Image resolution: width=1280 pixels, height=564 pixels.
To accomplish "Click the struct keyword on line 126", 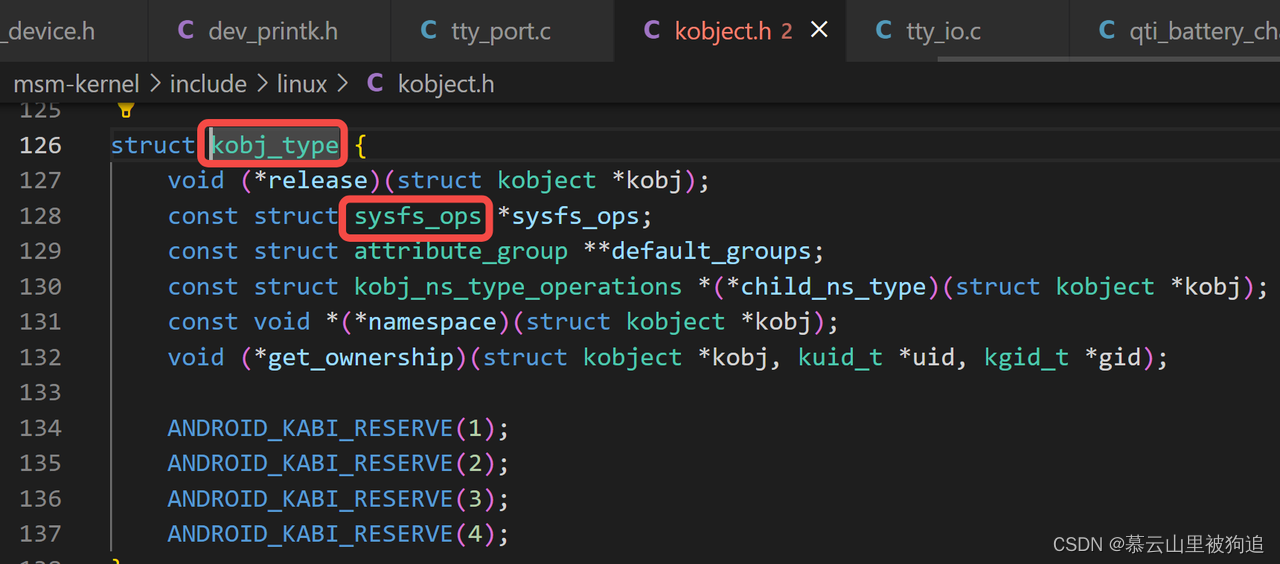I will coord(153,145).
